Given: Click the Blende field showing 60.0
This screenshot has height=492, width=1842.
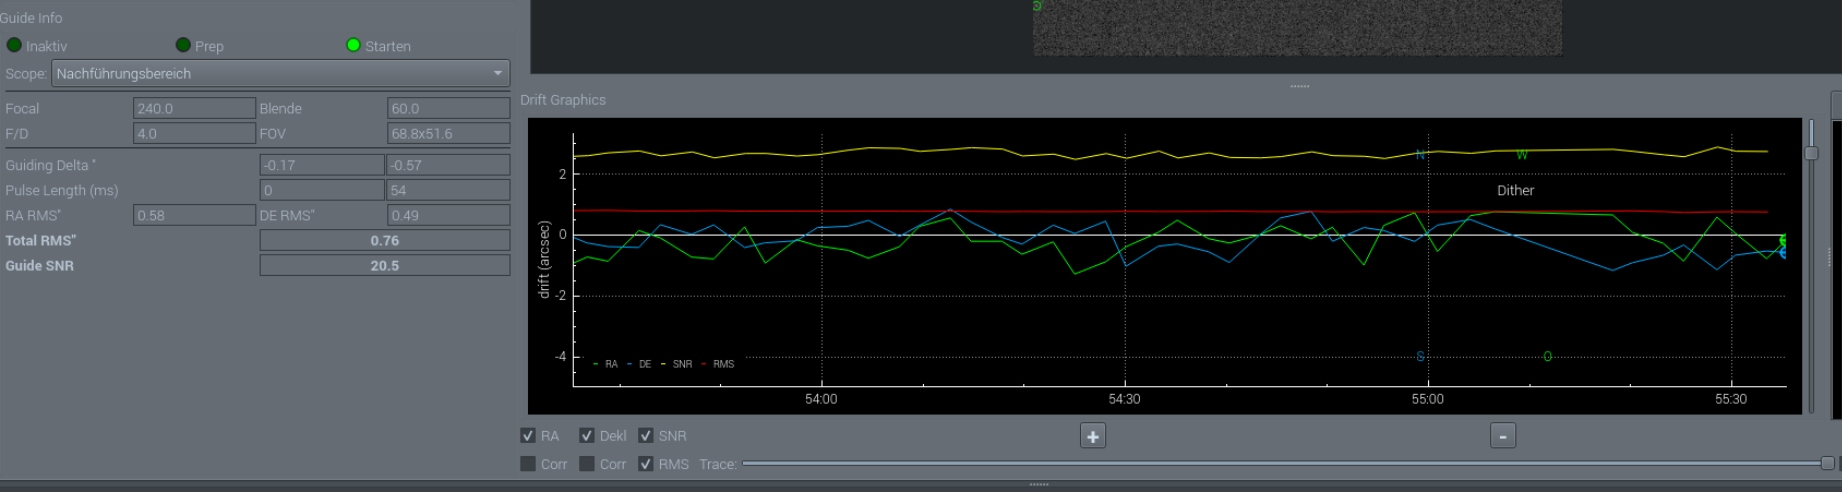Looking at the screenshot, I should click(448, 108).
